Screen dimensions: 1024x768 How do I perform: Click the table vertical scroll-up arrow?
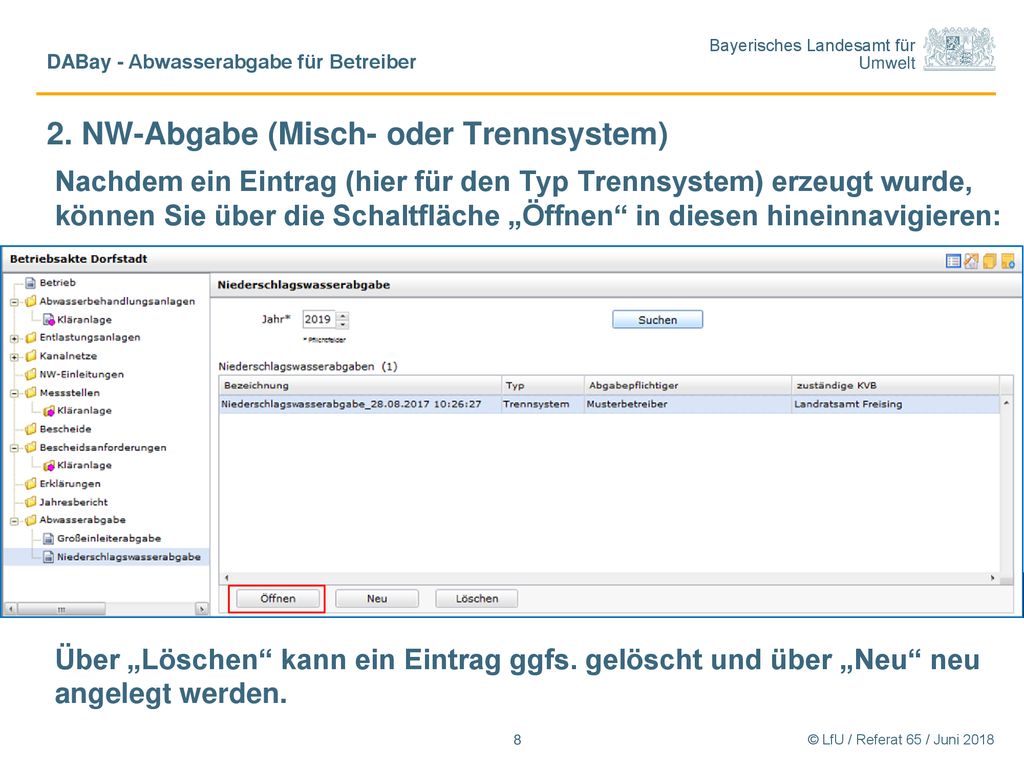[x=1006, y=404]
